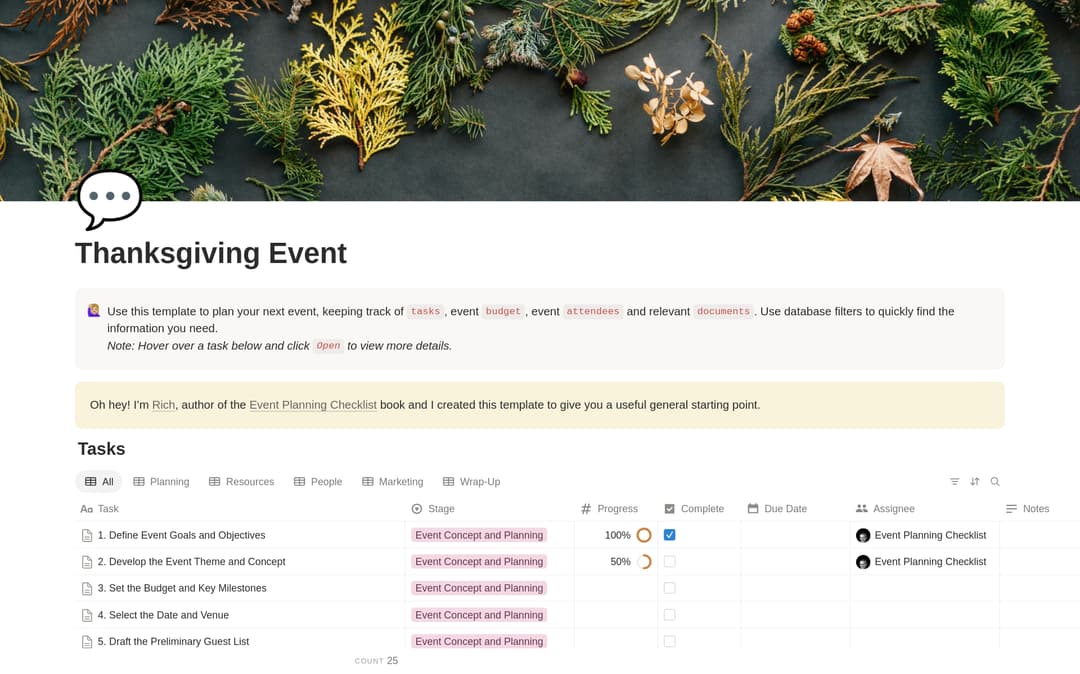Click the 'attendees' code tag in callout
The width and height of the screenshot is (1080, 674).
pyautogui.click(x=592, y=311)
